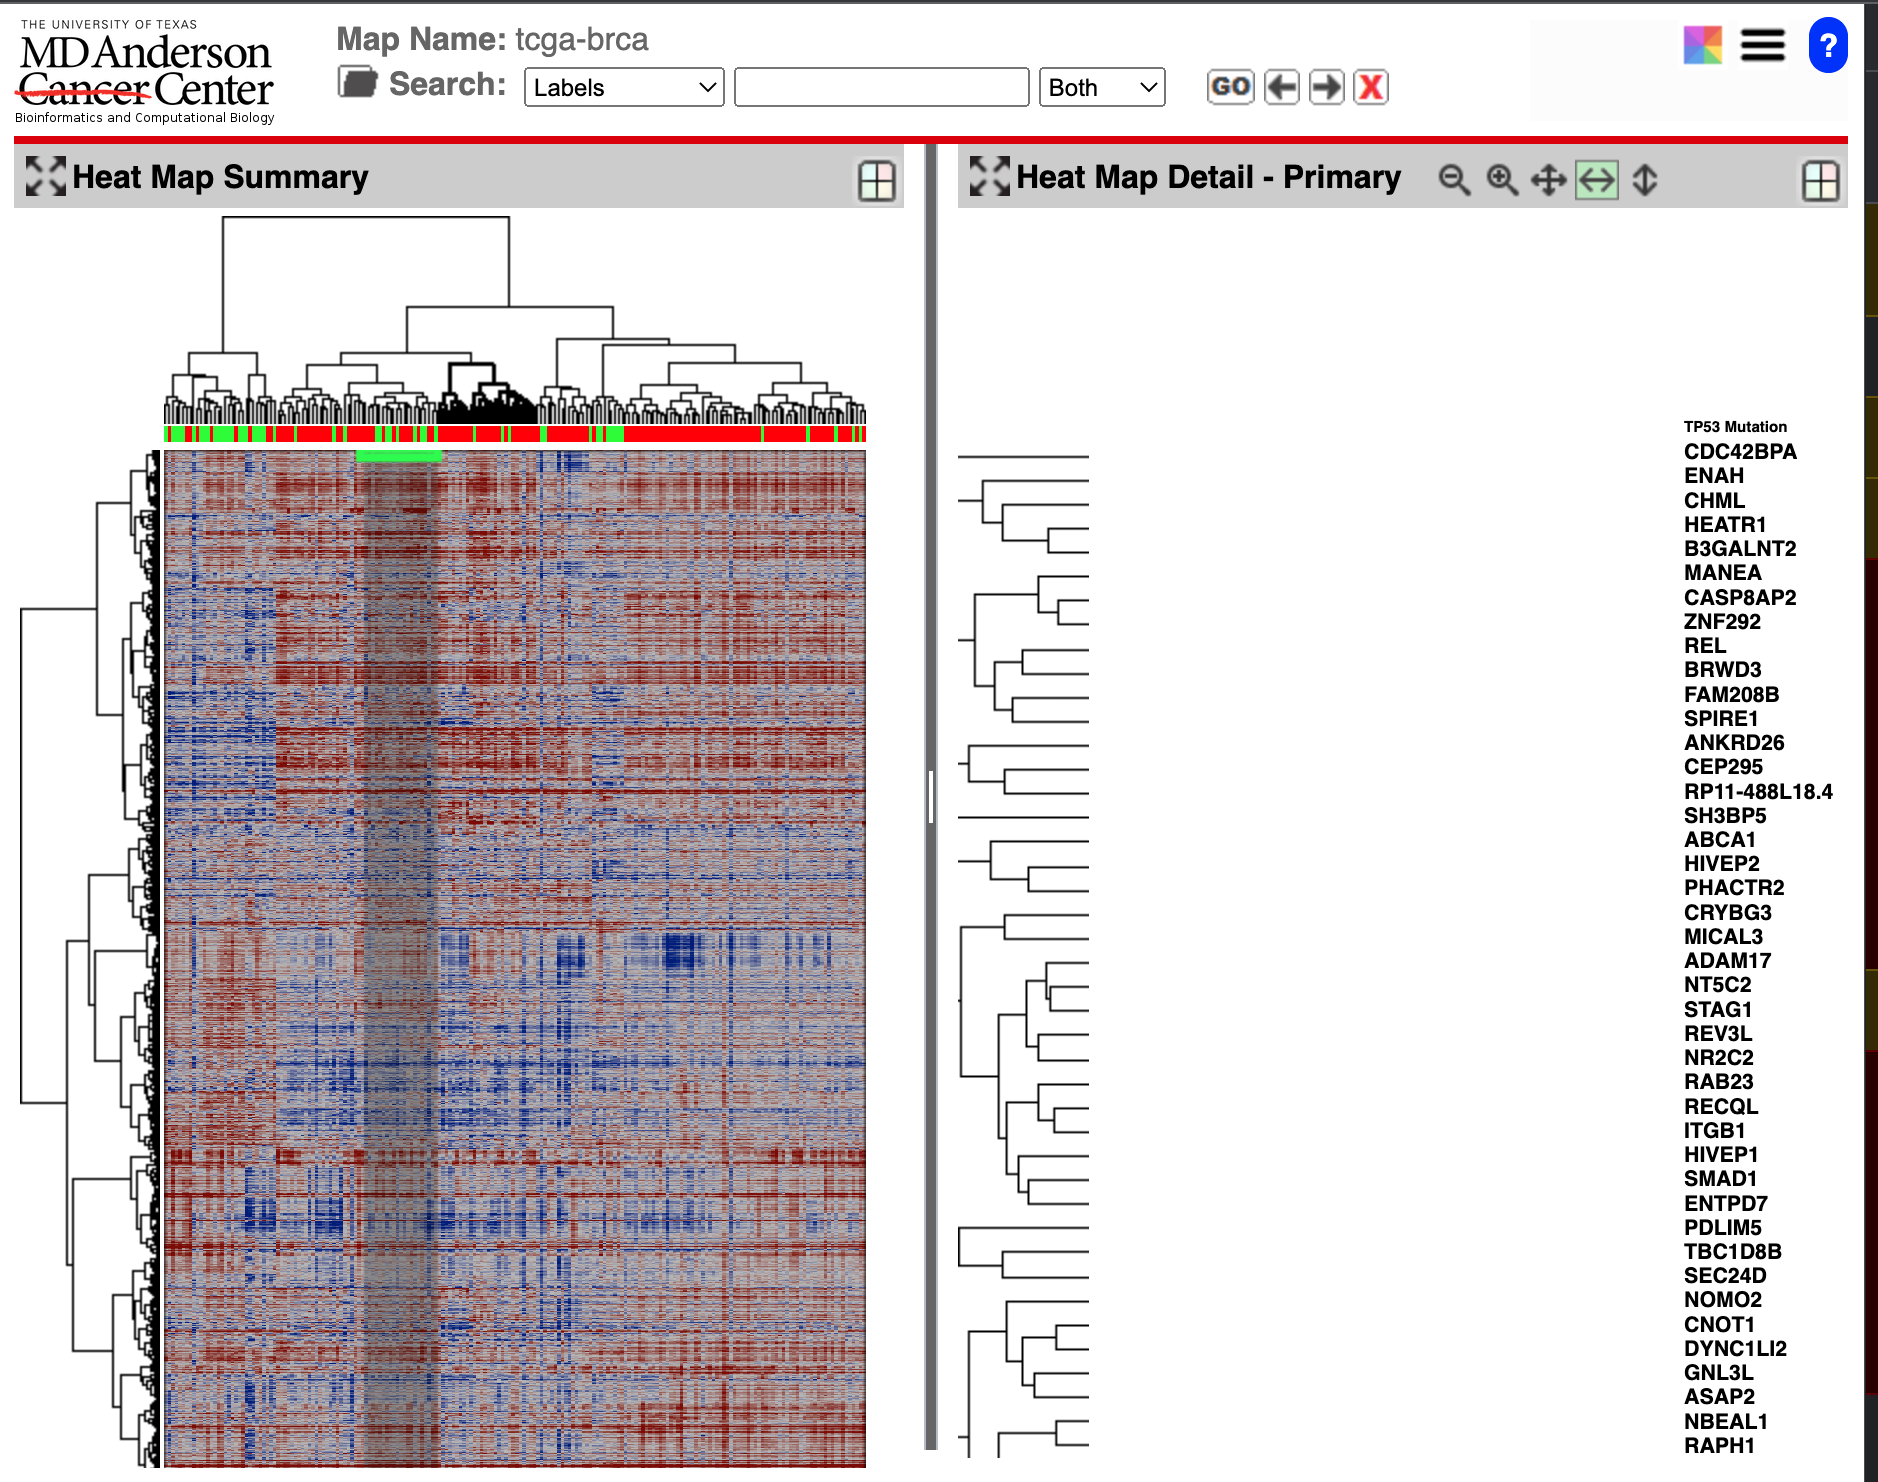Select the CASP8AP2 row label
The image size is (1878, 1482).
[x=1740, y=598]
